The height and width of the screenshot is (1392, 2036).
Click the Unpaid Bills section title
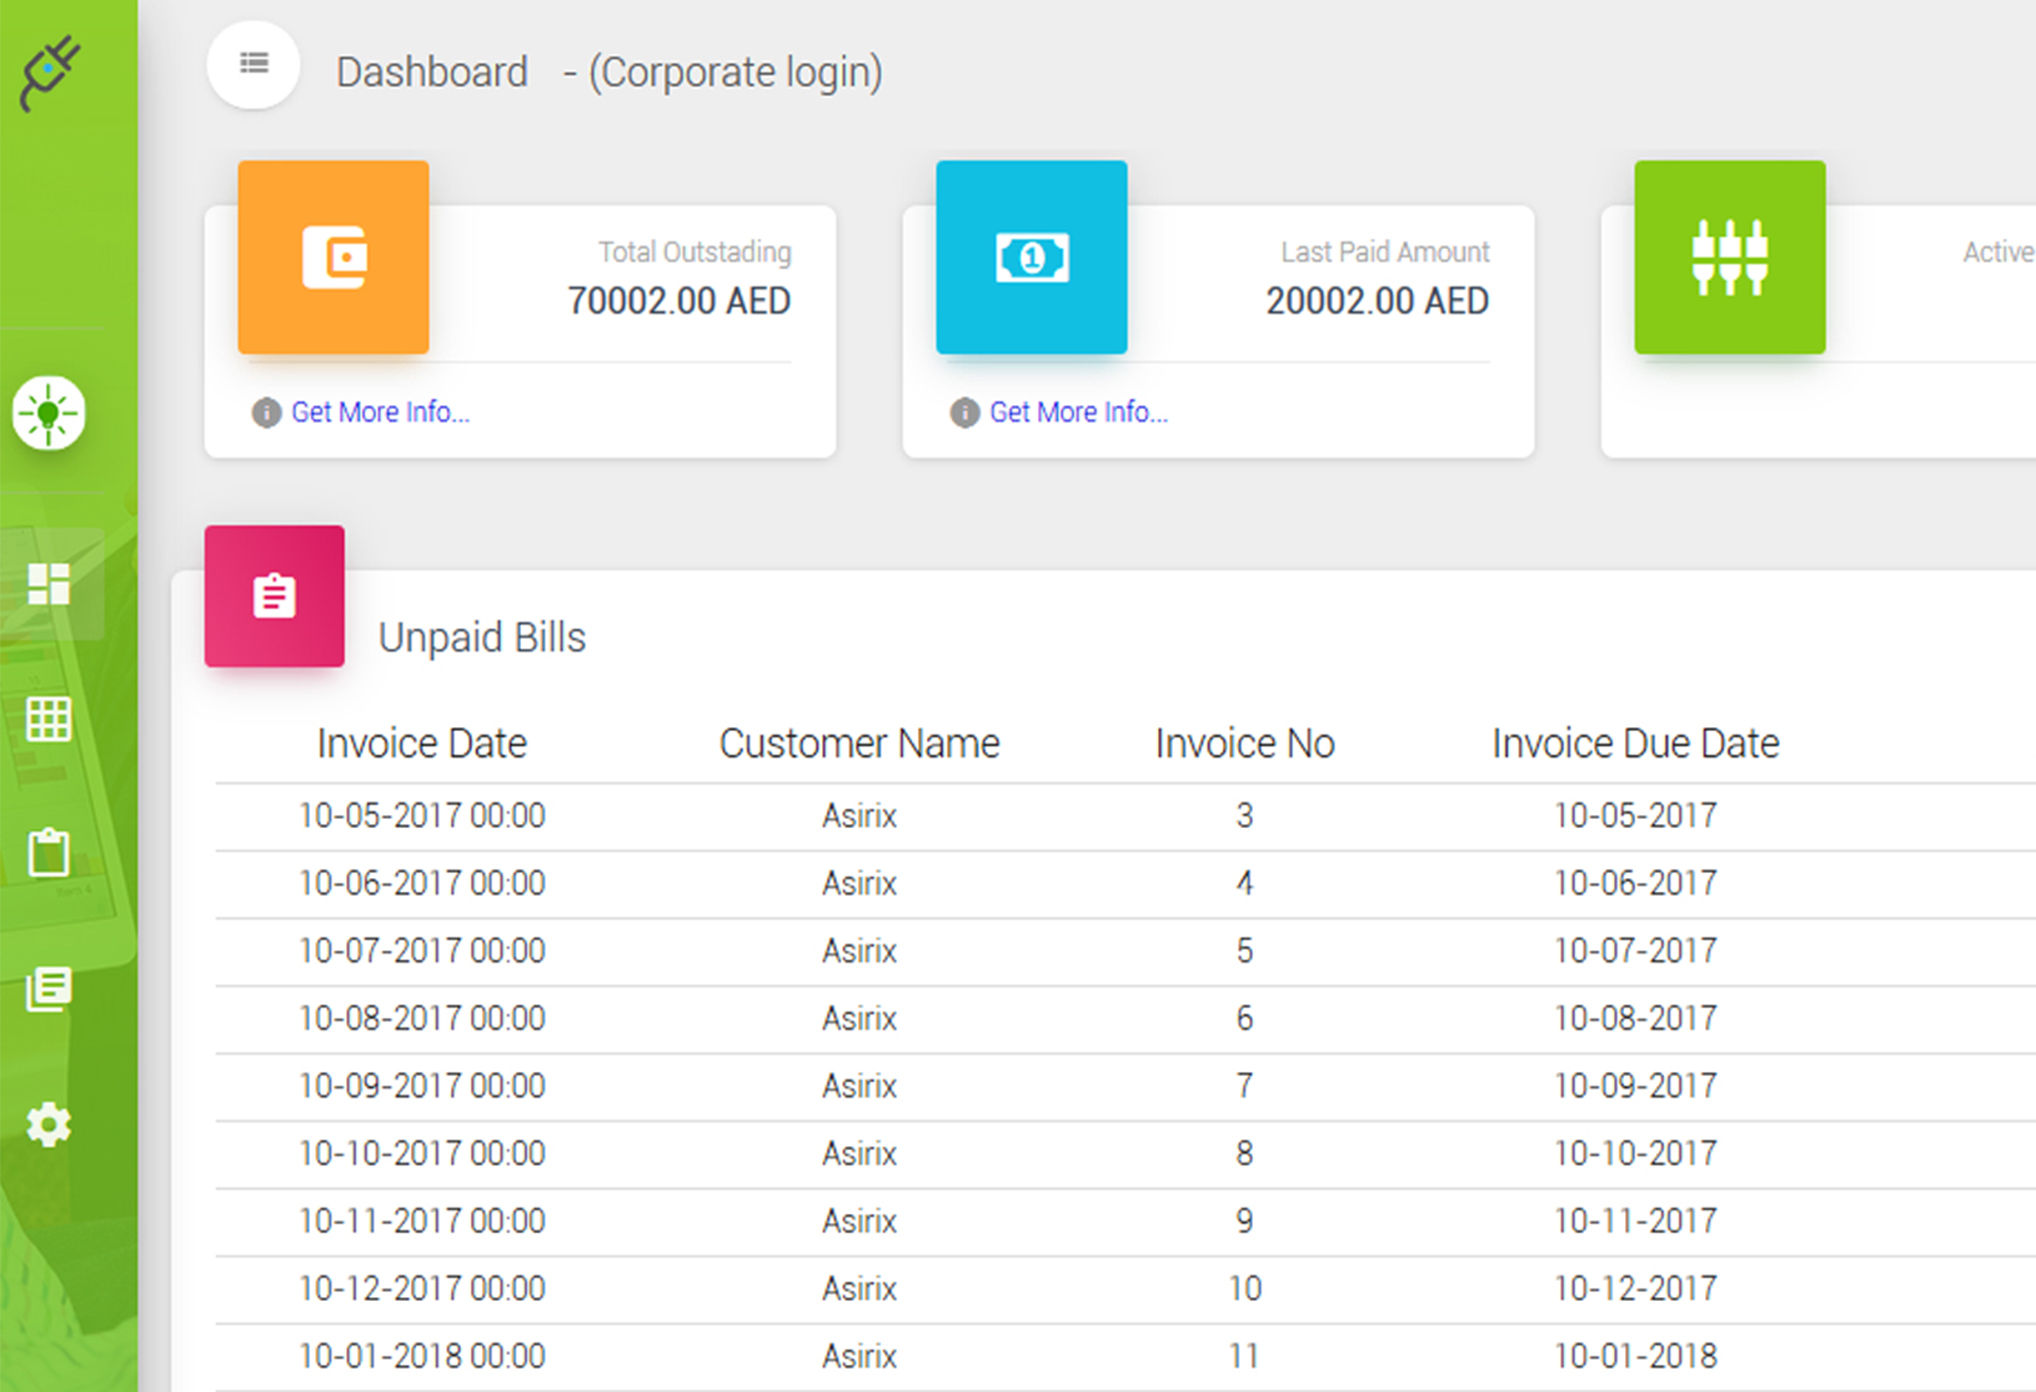pos(482,638)
